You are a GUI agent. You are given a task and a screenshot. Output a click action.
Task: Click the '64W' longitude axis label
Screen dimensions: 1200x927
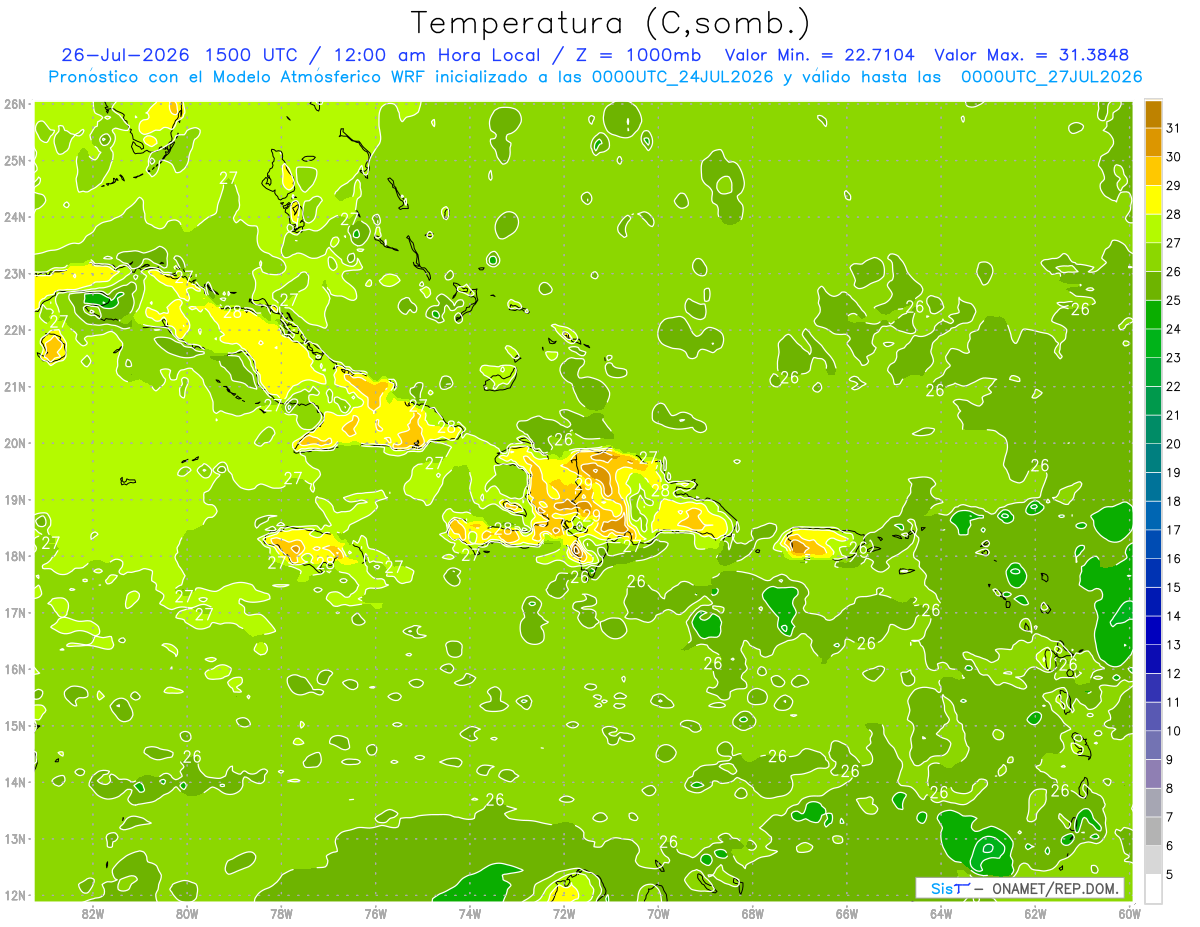pyautogui.click(x=941, y=912)
